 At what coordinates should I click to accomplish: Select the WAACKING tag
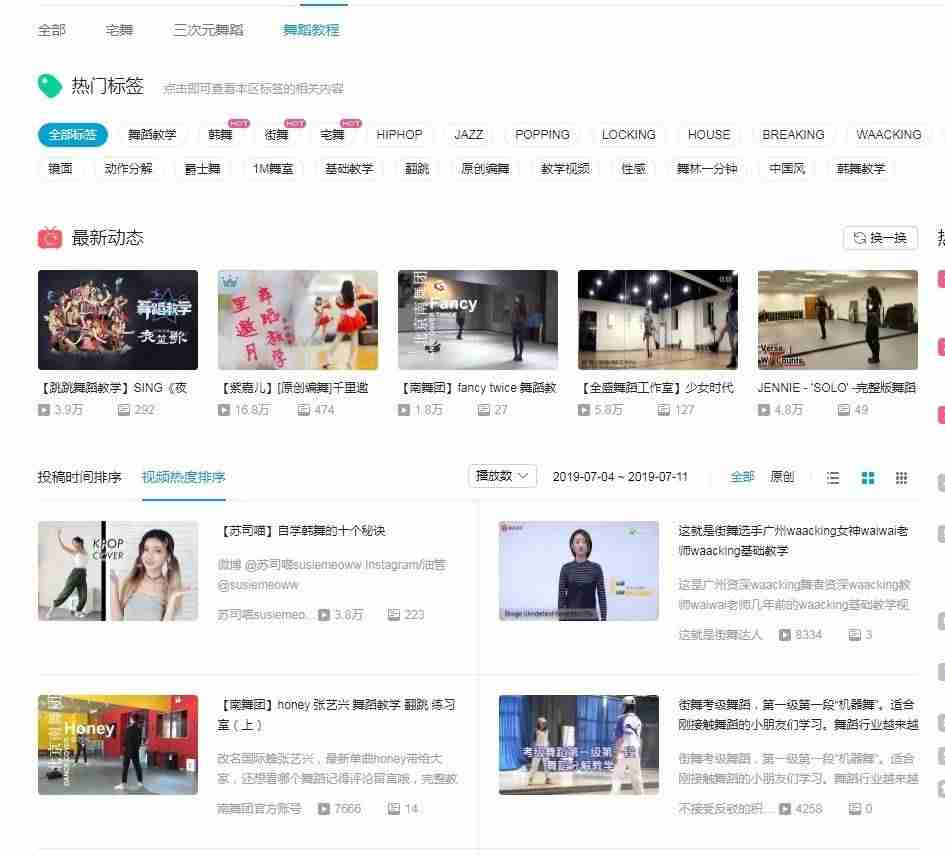click(x=888, y=134)
